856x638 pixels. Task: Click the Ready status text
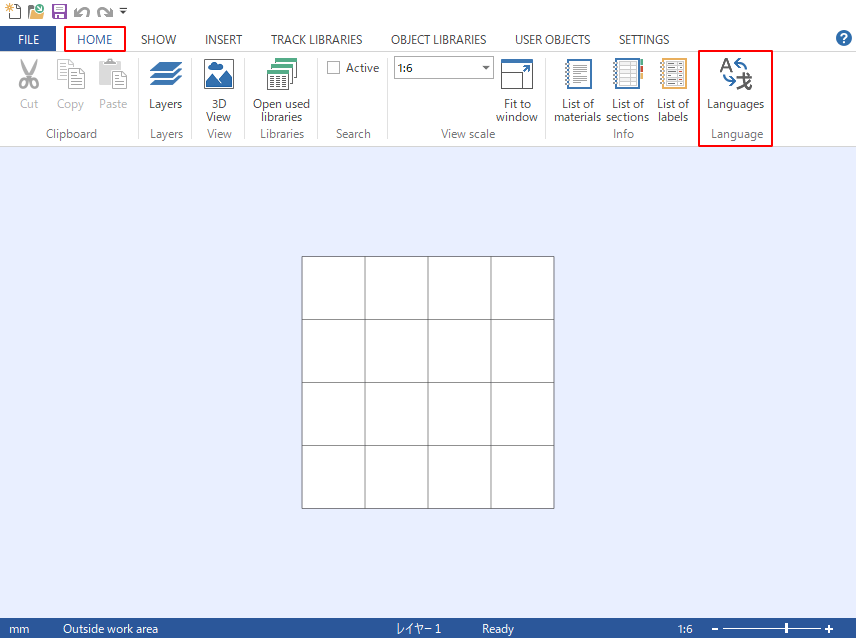click(498, 629)
